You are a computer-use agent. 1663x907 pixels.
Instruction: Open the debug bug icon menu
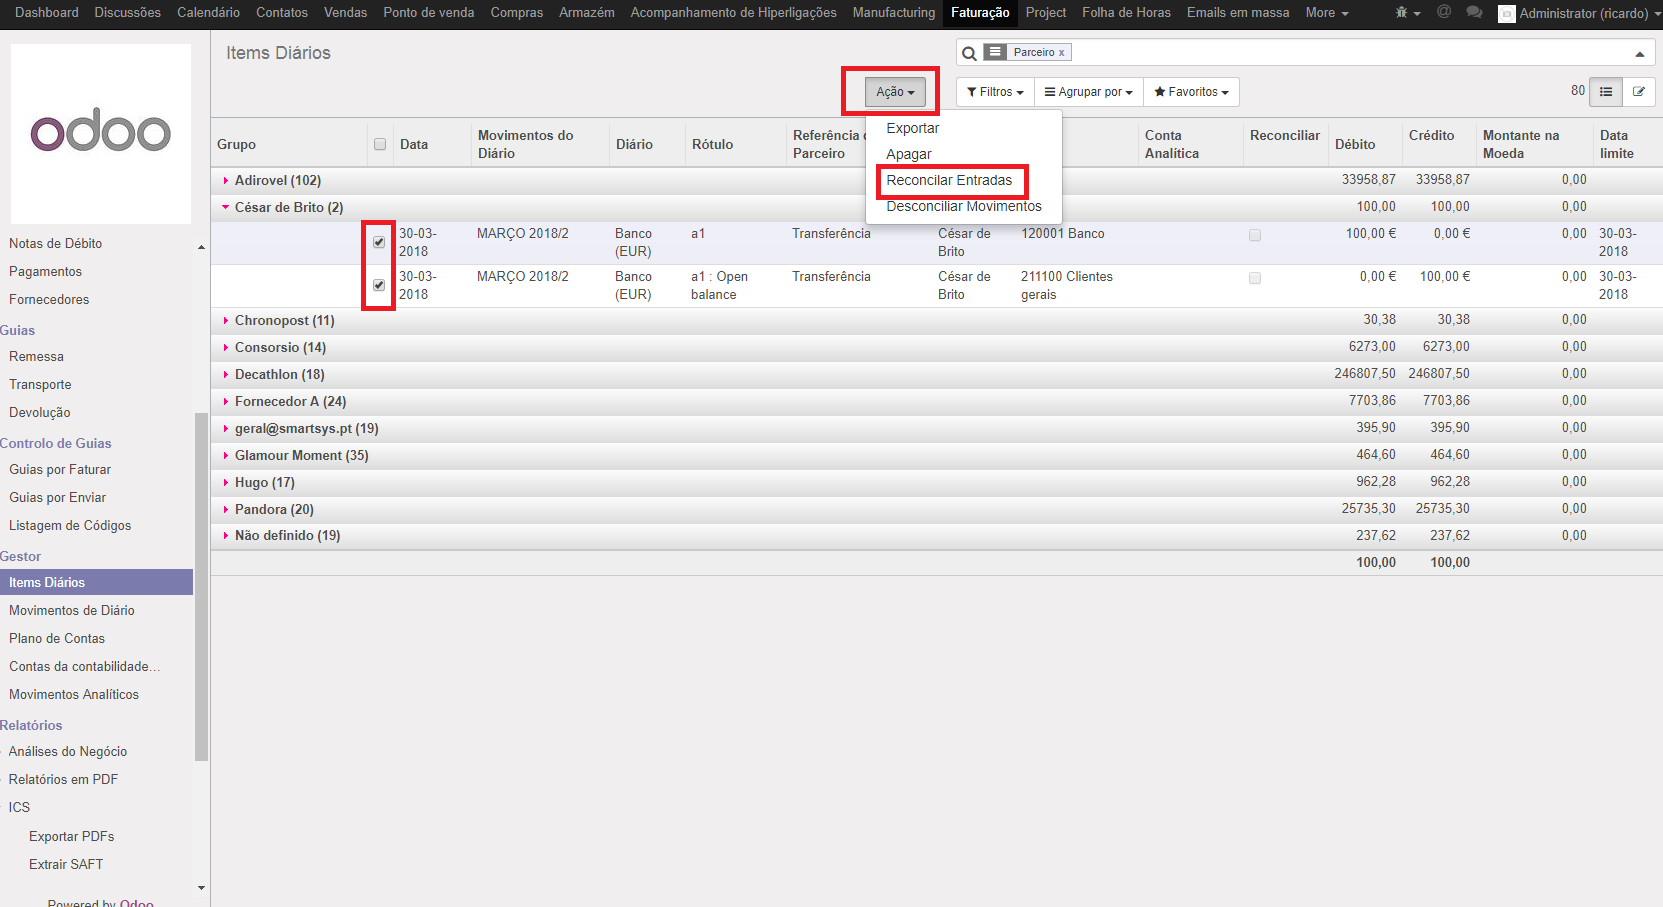coord(1405,13)
